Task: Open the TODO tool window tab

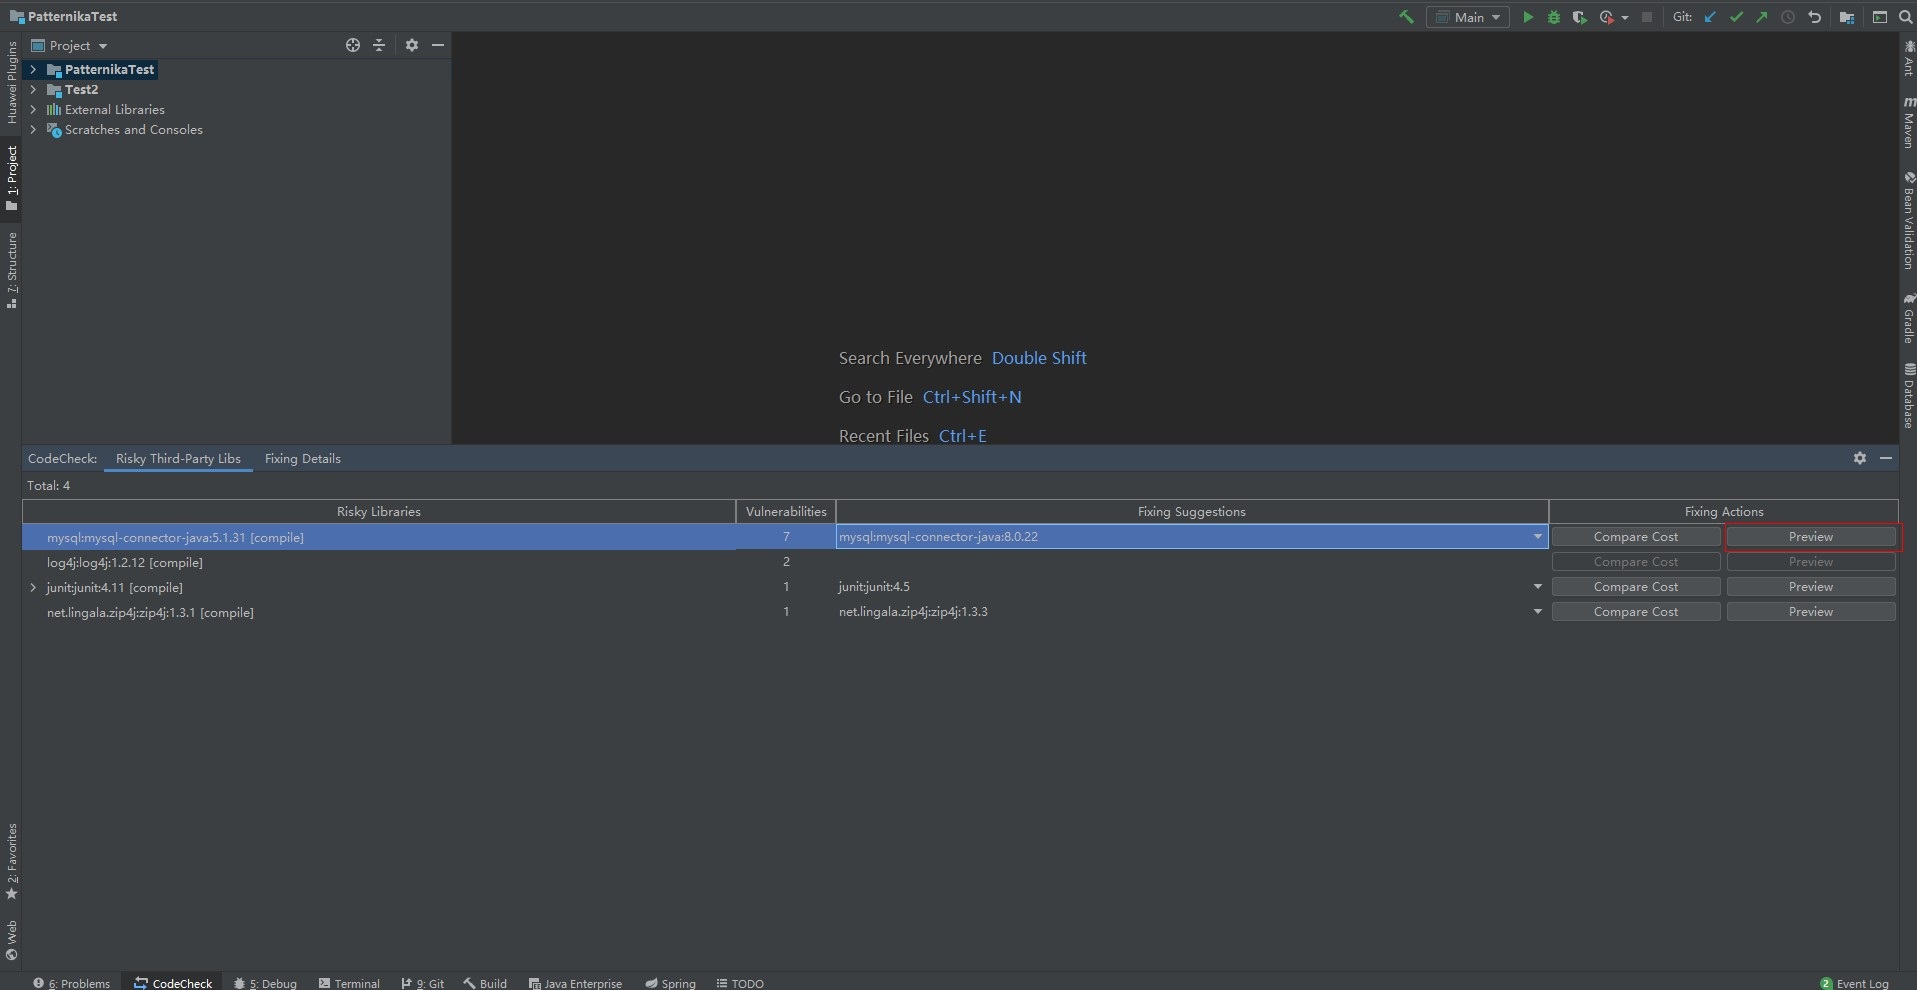Action: coord(740,983)
